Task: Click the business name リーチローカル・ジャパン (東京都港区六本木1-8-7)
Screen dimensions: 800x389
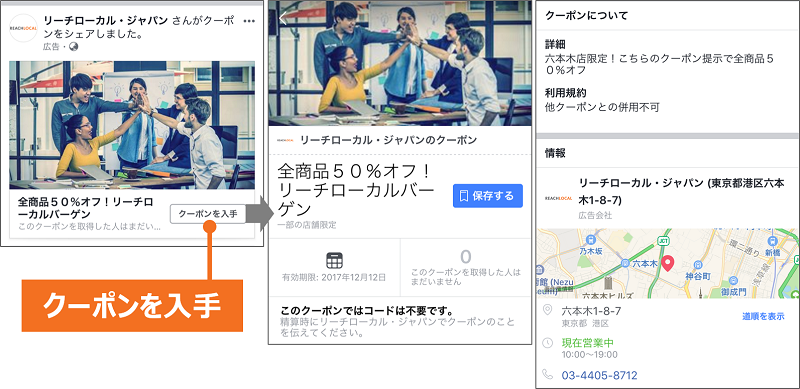Action: (682, 192)
